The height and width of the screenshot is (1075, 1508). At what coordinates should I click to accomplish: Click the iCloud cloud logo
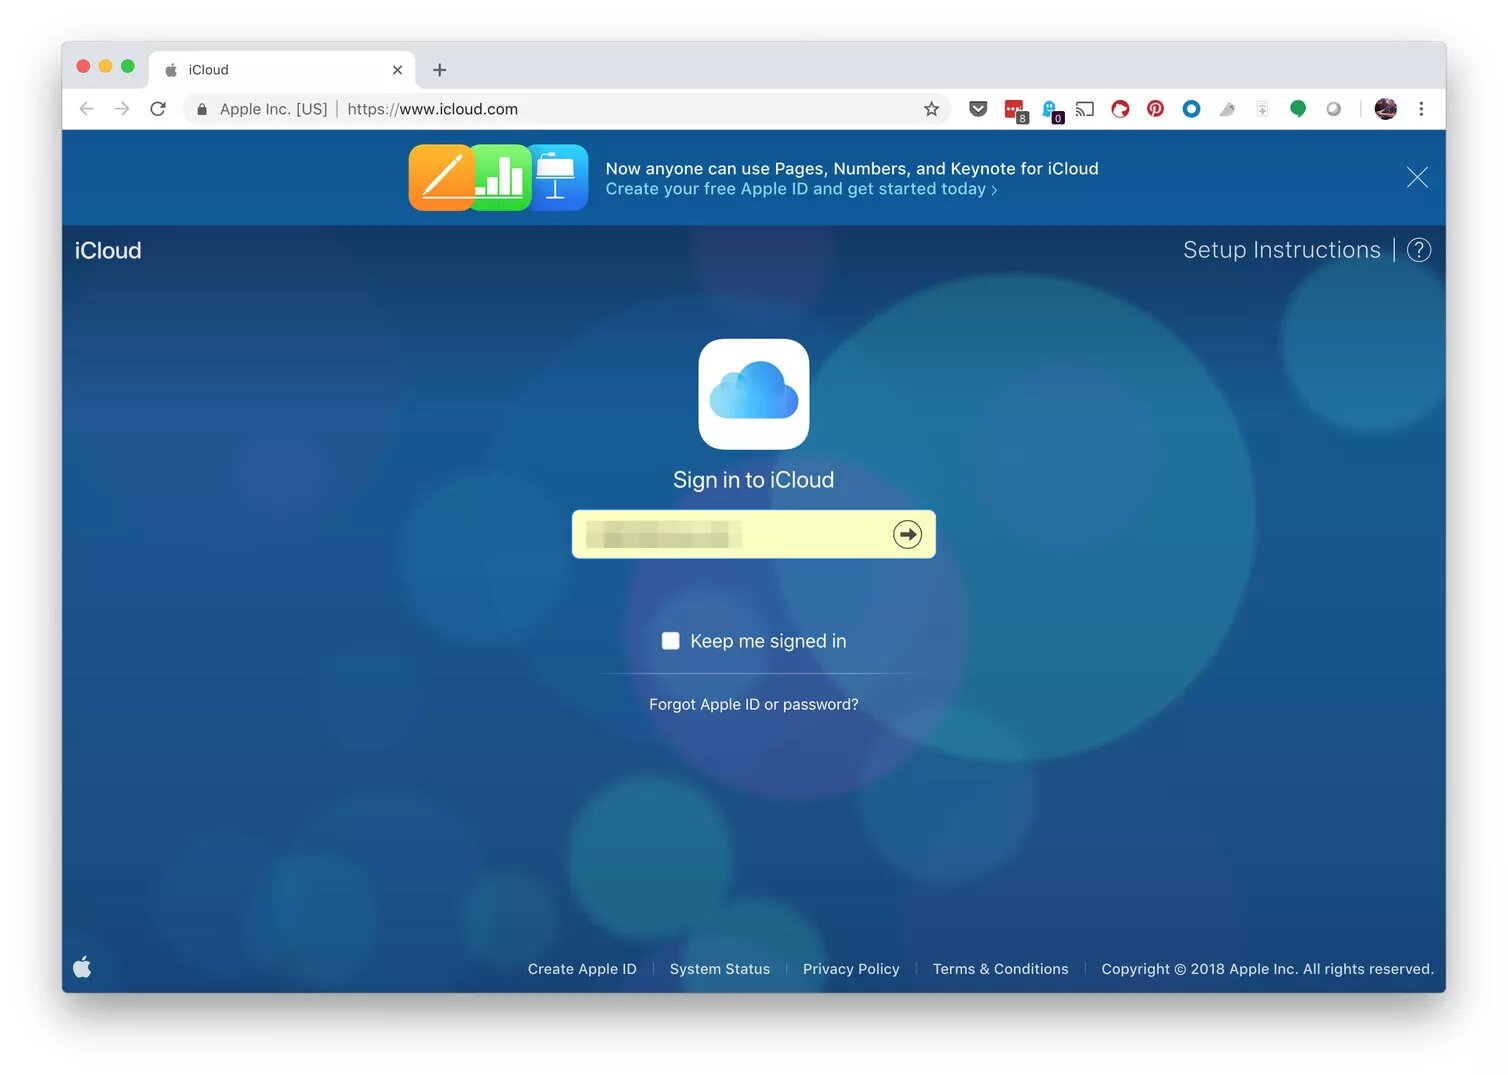(x=754, y=394)
